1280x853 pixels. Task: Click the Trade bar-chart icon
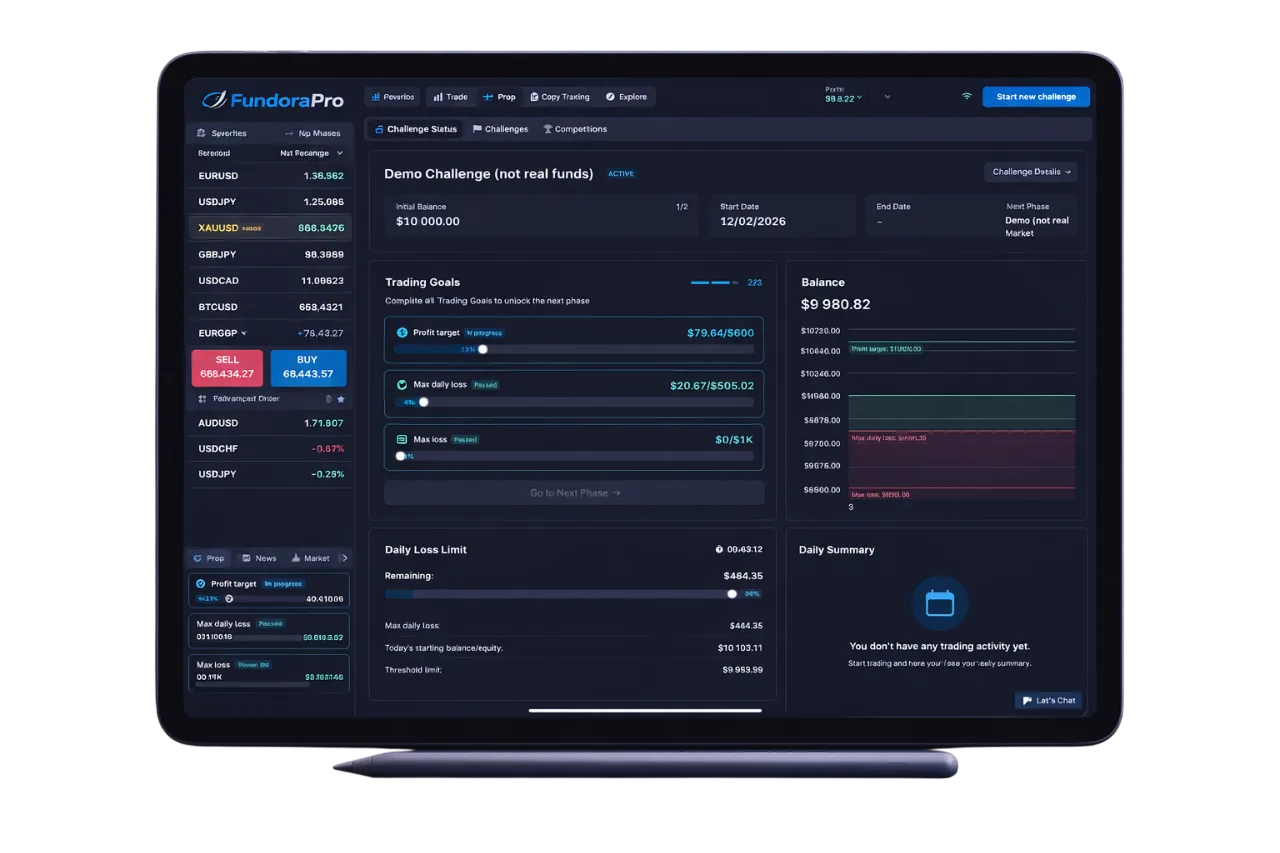point(438,97)
